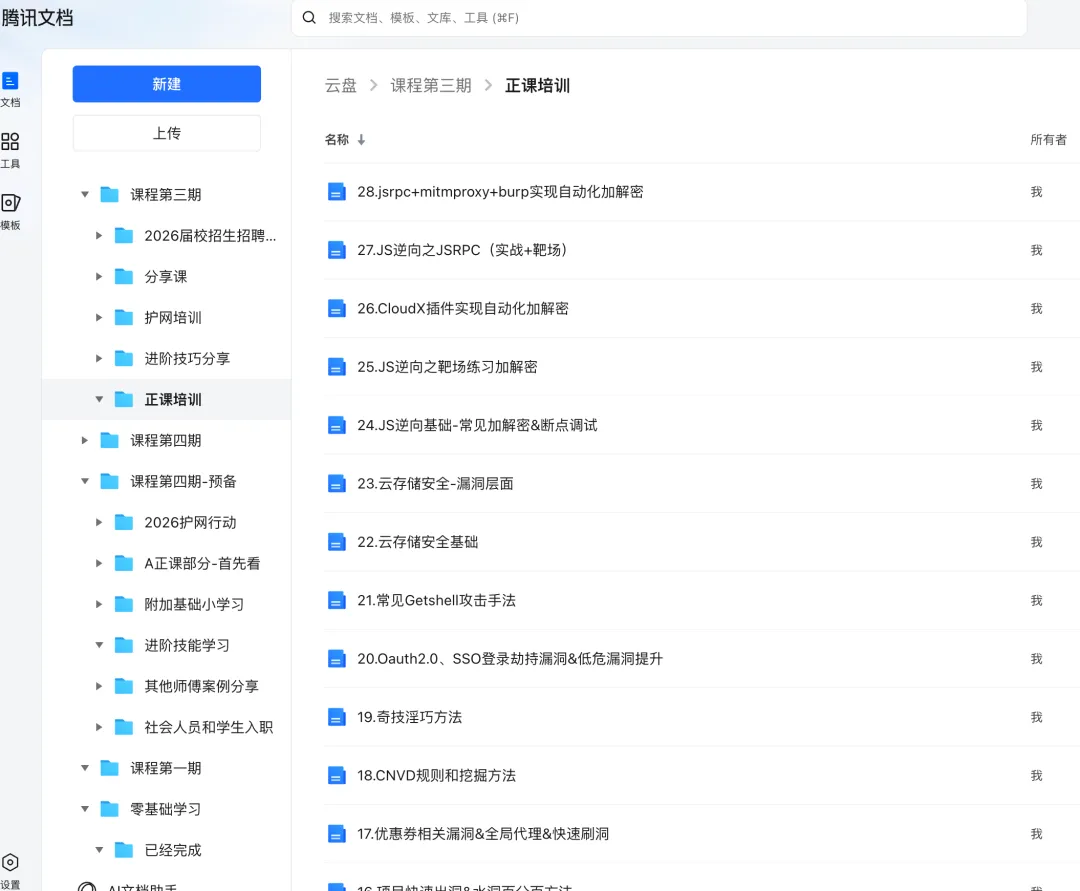Collapse the 课程第三期 tree node arrow

(x=85, y=194)
